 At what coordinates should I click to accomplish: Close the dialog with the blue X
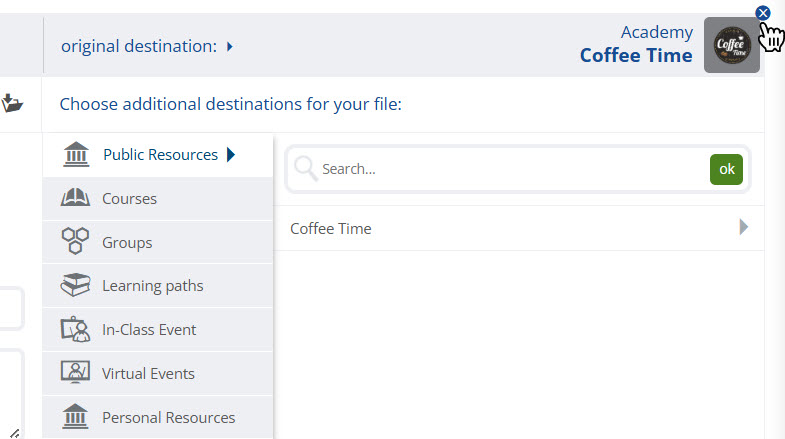point(763,13)
